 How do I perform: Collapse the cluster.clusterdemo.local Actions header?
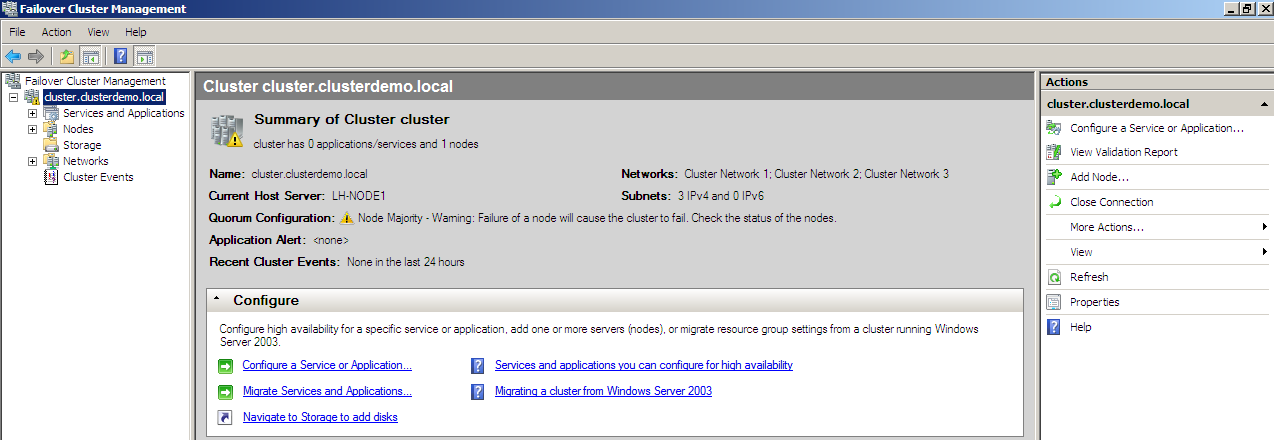(1264, 104)
